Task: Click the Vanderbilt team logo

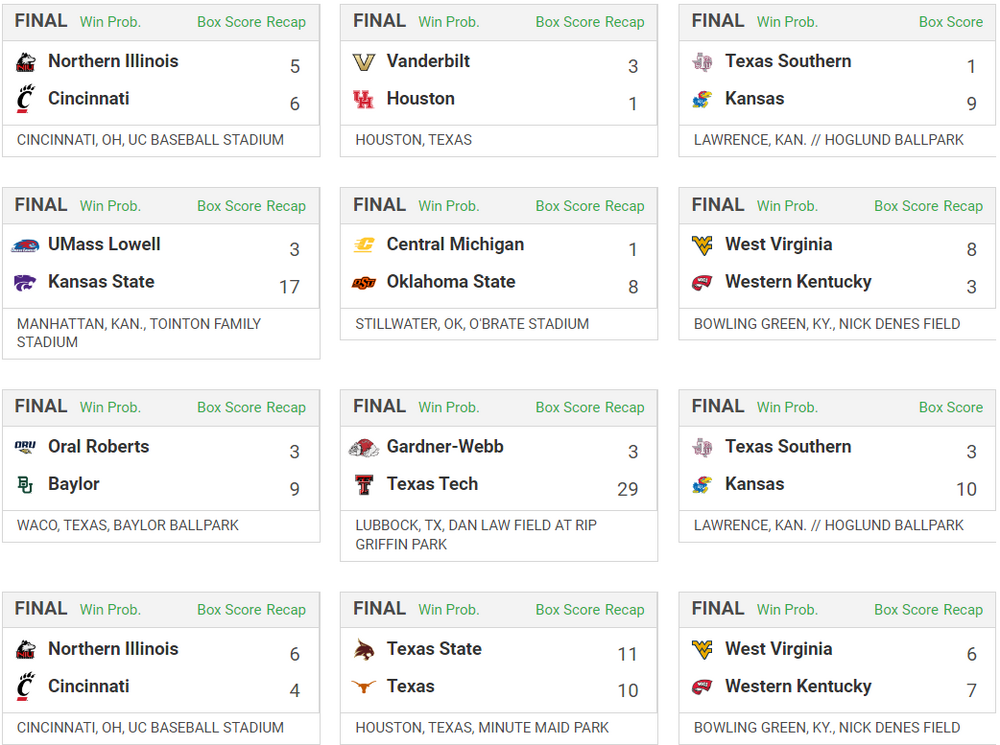Action: tap(363, 62)
